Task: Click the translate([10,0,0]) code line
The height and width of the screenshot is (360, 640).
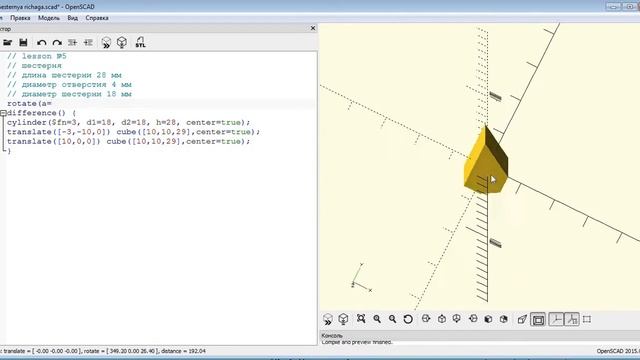Action: [128, 141]
